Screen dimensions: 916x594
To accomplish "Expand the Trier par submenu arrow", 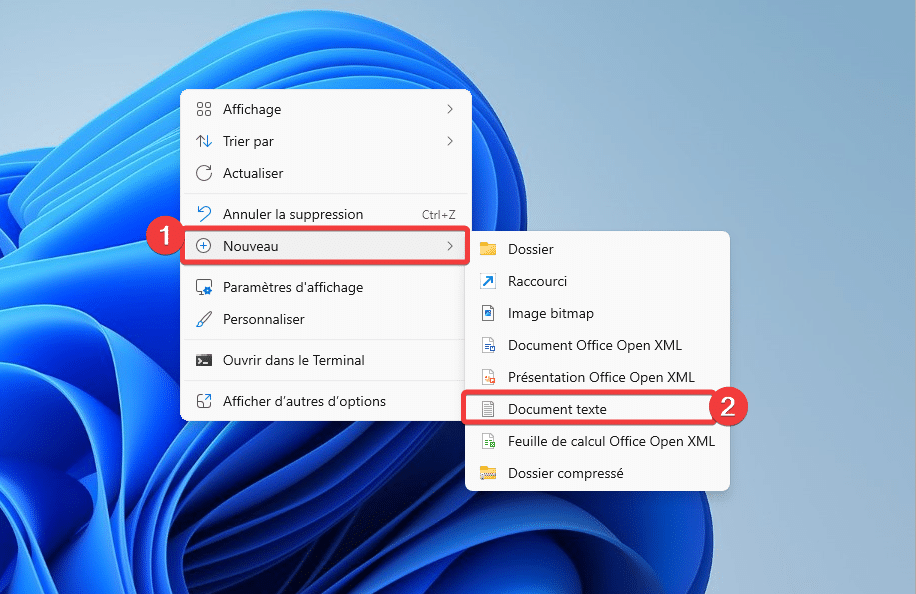I will click(450, 141).
